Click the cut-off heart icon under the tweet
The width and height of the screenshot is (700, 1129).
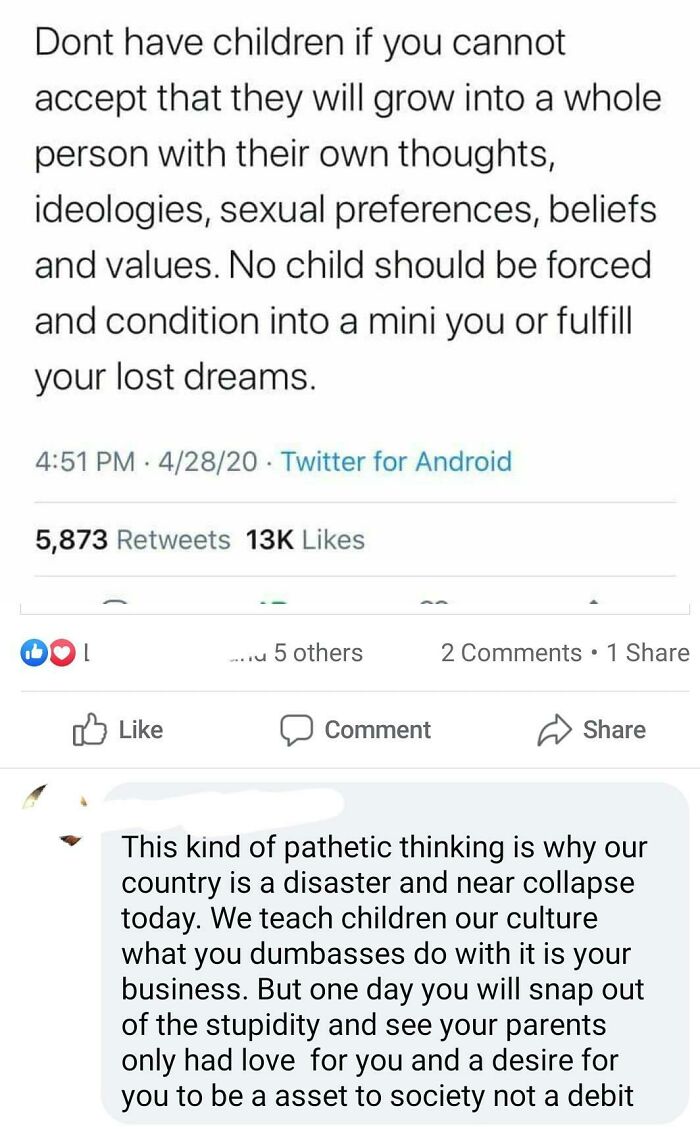434,601
